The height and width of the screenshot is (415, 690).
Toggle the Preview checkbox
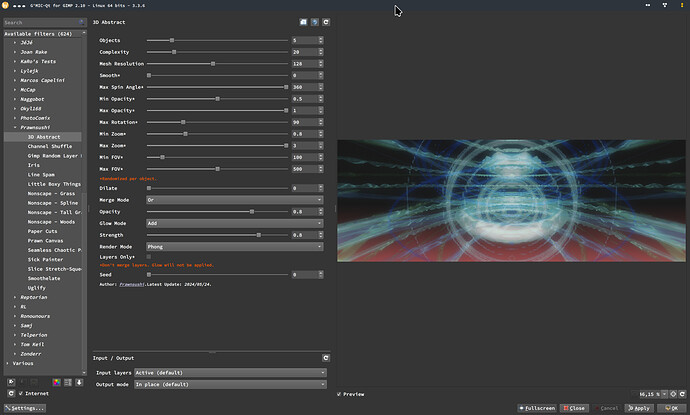pyautogui.click(x=339, y=394)
